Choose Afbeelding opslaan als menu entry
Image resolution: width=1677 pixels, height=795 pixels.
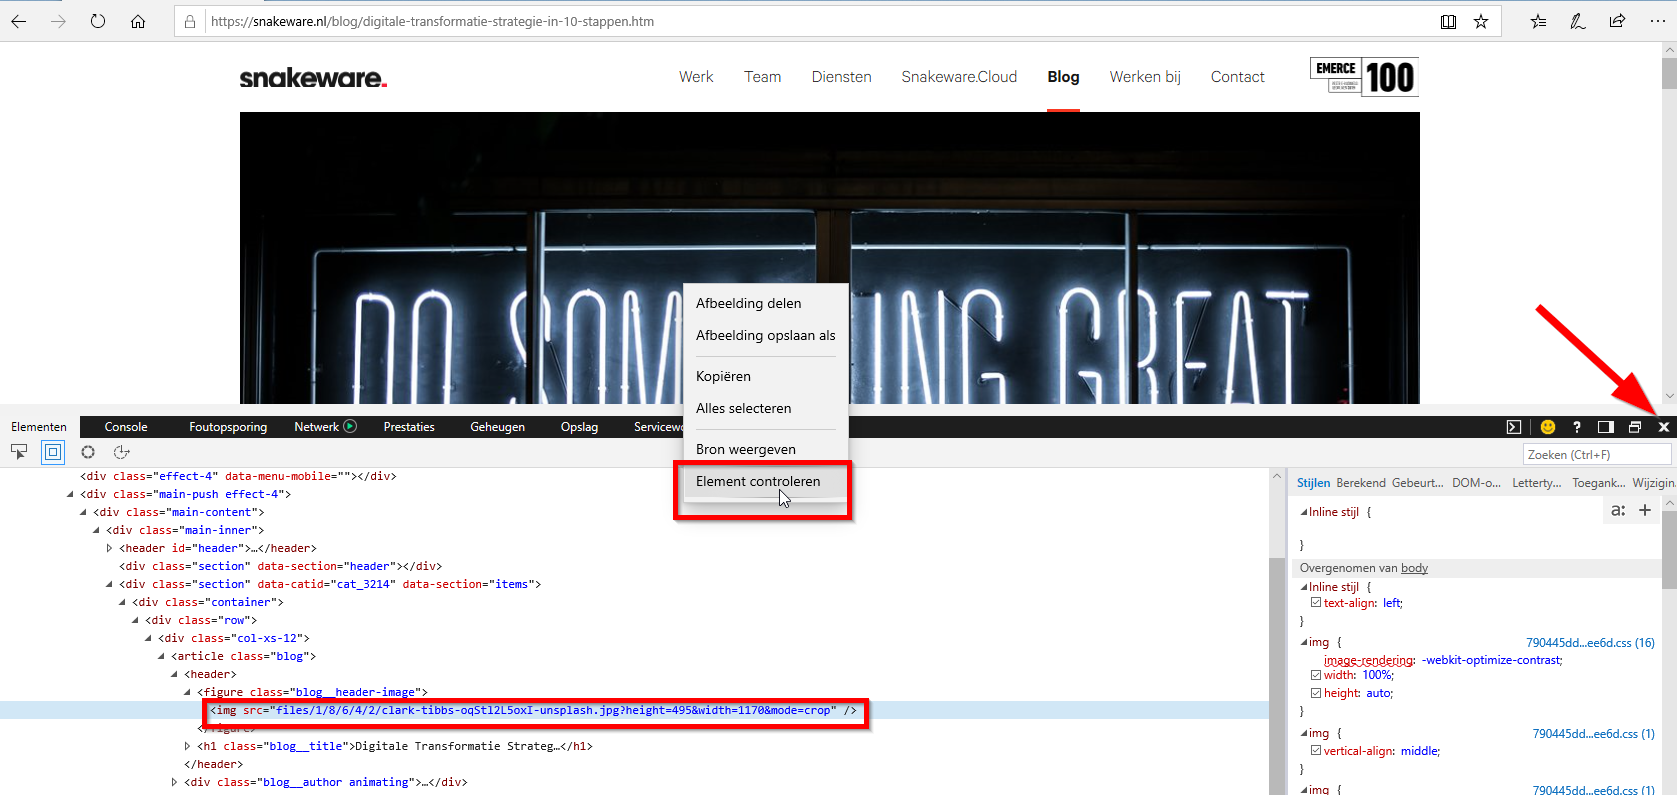(765, 335)
